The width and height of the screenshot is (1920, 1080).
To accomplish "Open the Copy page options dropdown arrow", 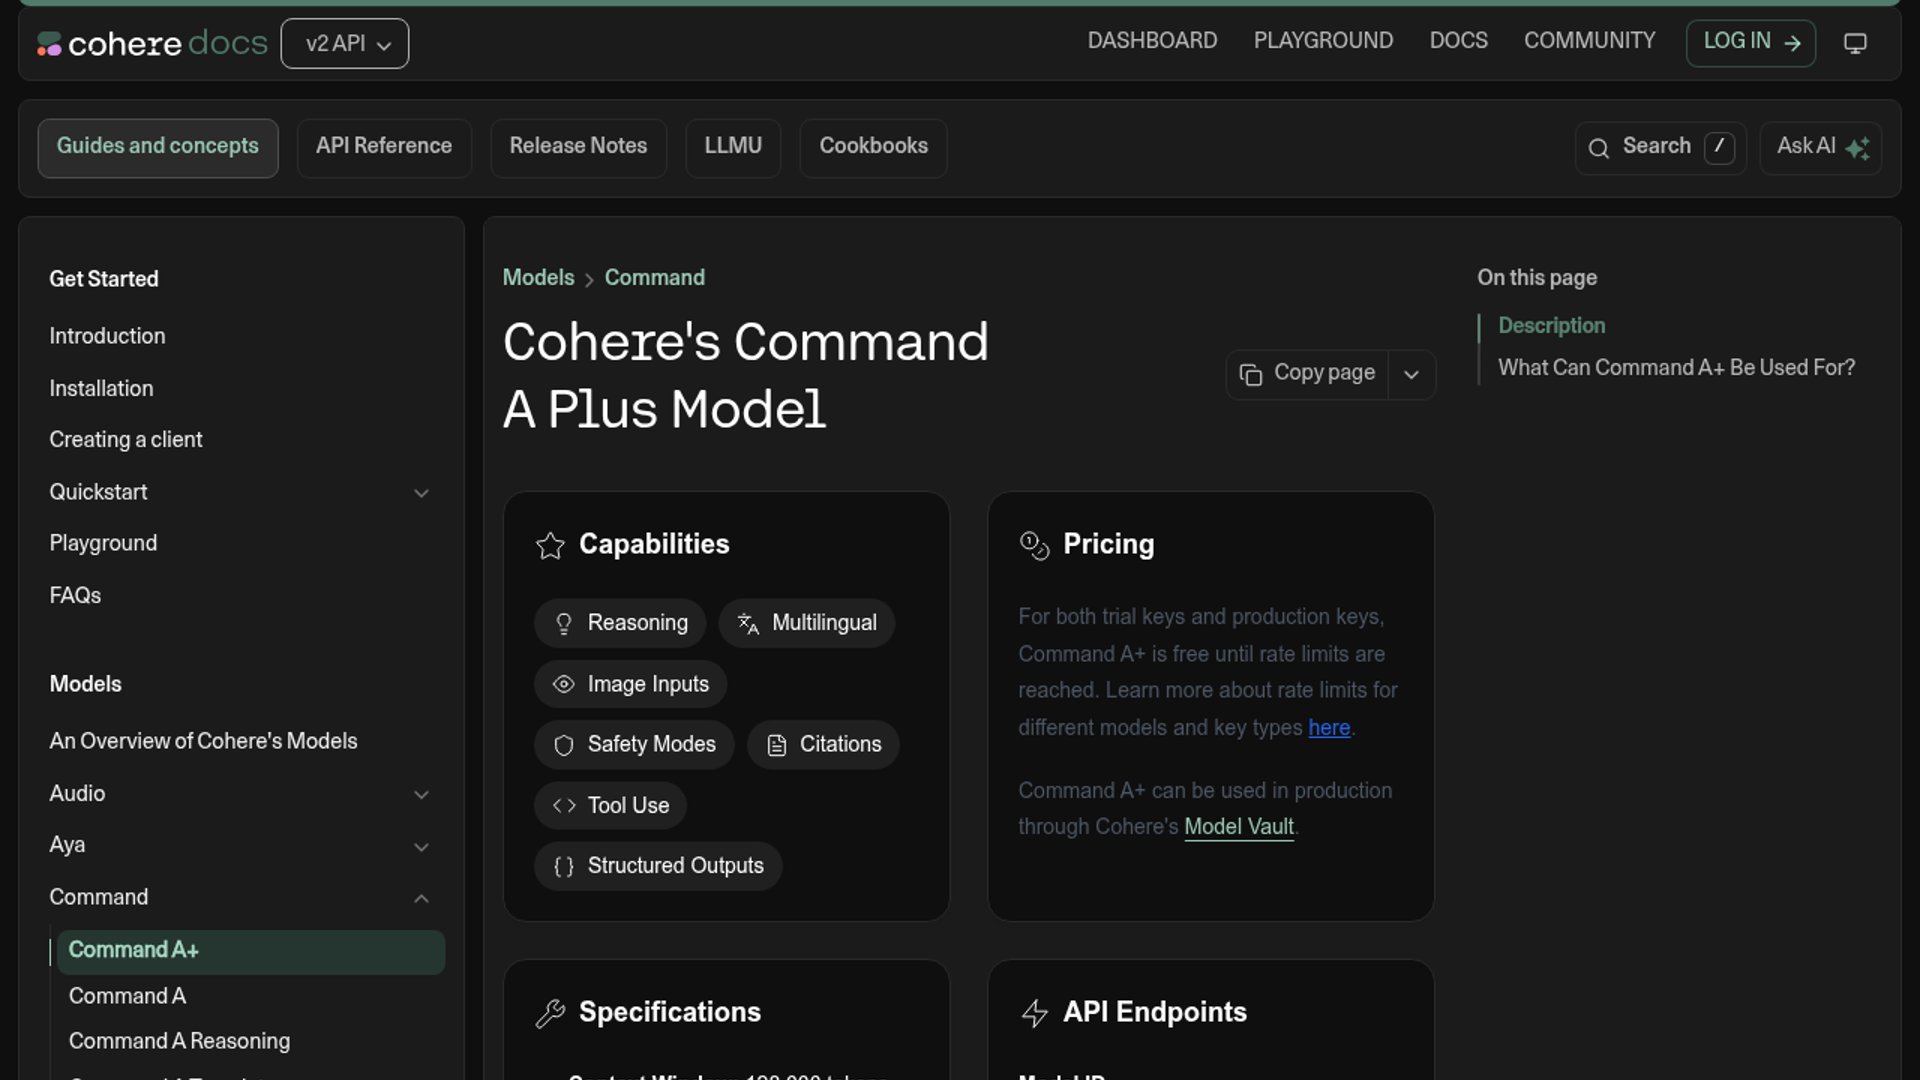I will (1411, 375).
